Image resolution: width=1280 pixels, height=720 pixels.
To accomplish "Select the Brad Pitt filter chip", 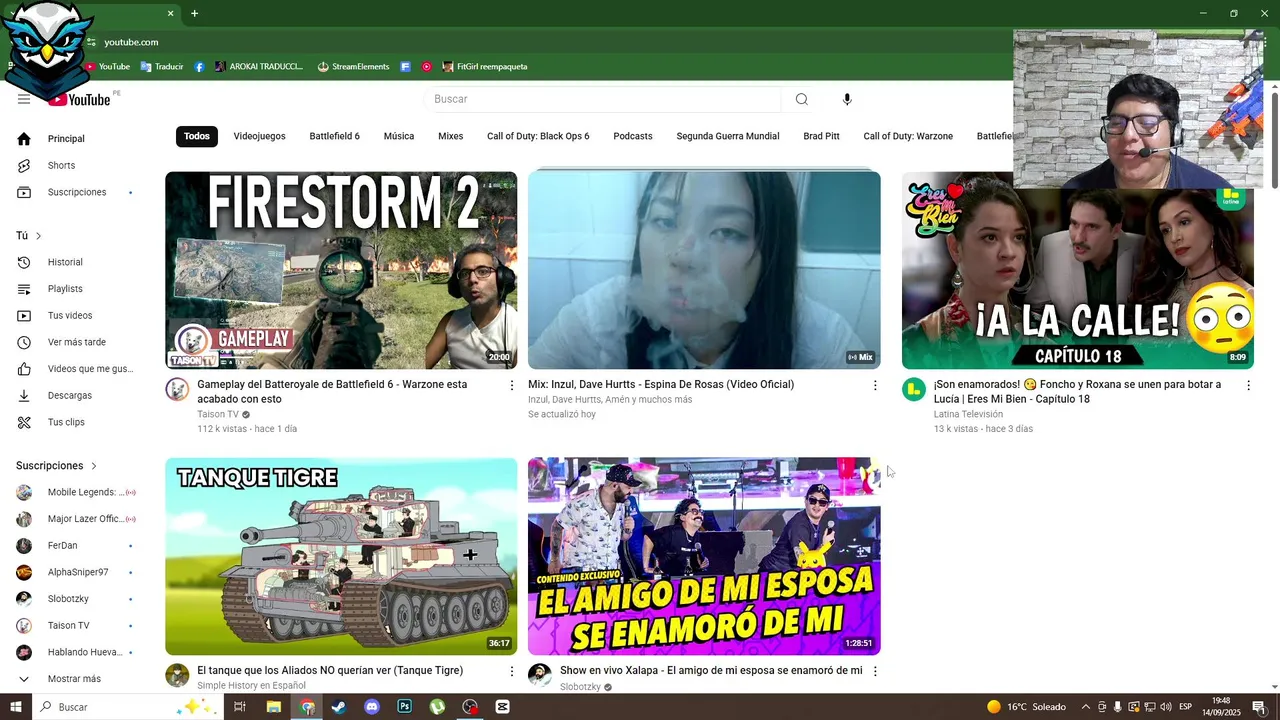I will pyautogui.click(x=821, y=136).
